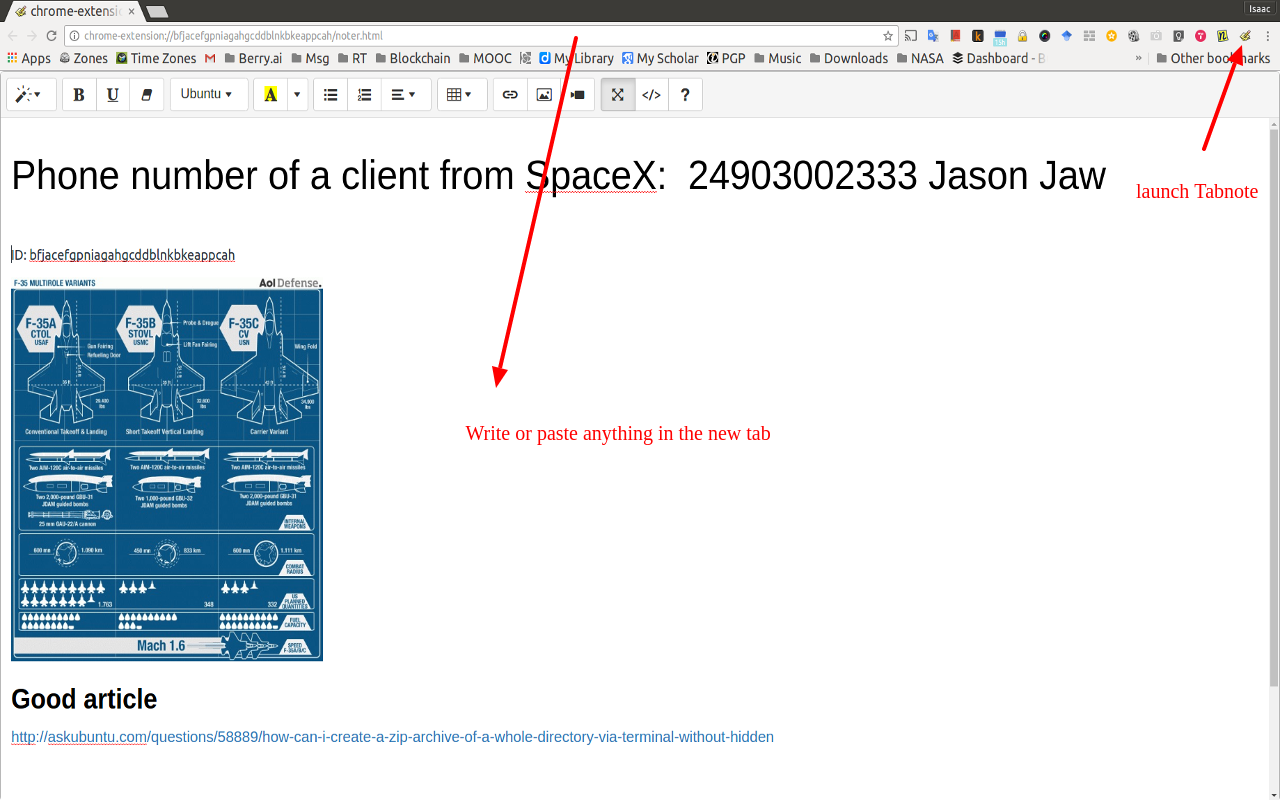Click the gray camera extension icon
Viewport: 1280px width, 800px height.
coord(1156,36)
